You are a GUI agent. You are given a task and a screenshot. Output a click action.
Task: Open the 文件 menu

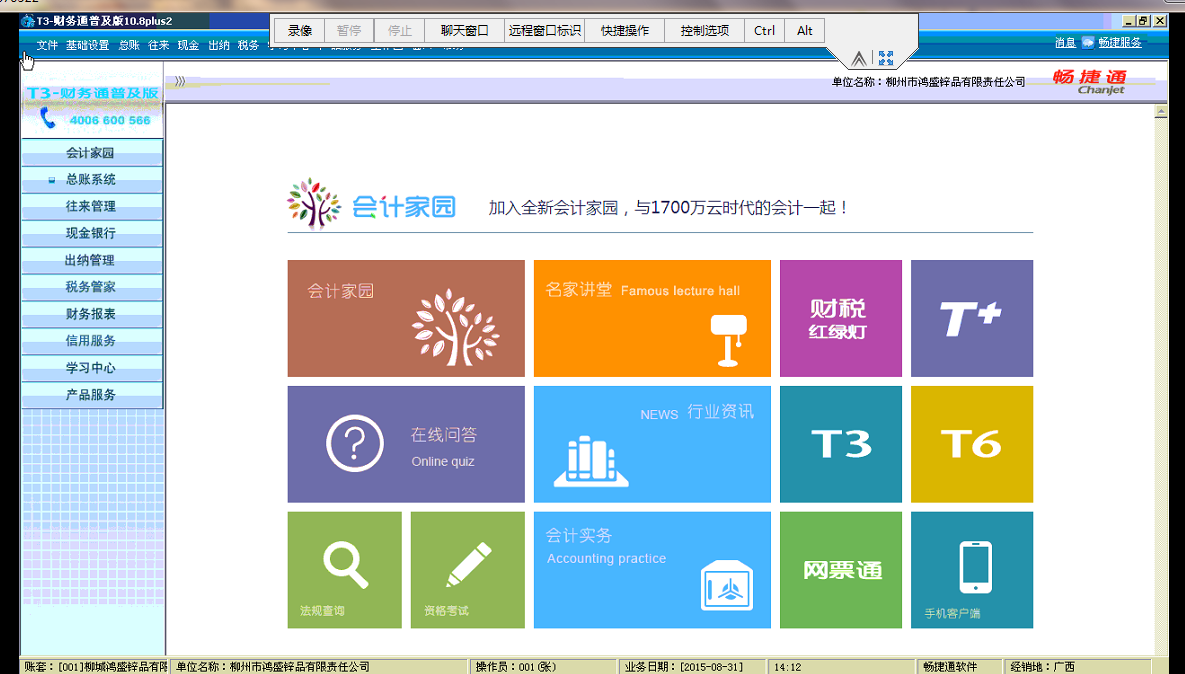(47, 45)
